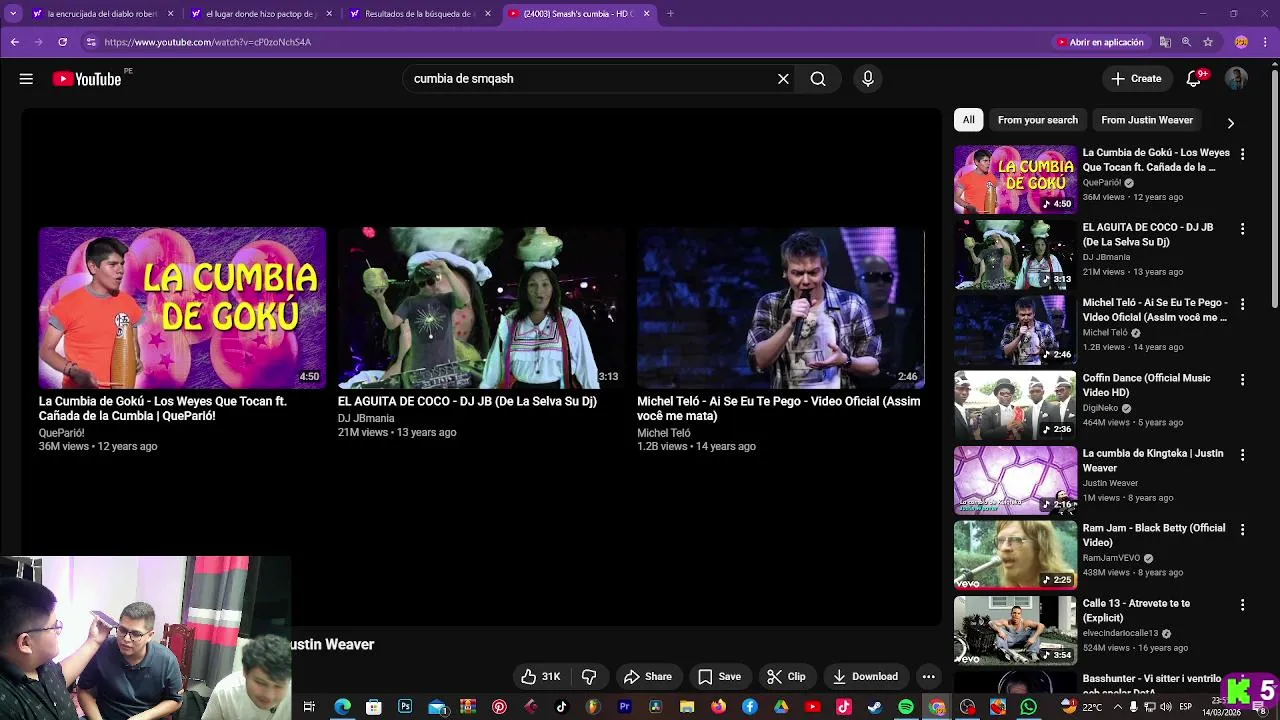This screenshot has height=720, width=1280.
Task: Open the tab search dropdown arrow
Action: point(12,14)
